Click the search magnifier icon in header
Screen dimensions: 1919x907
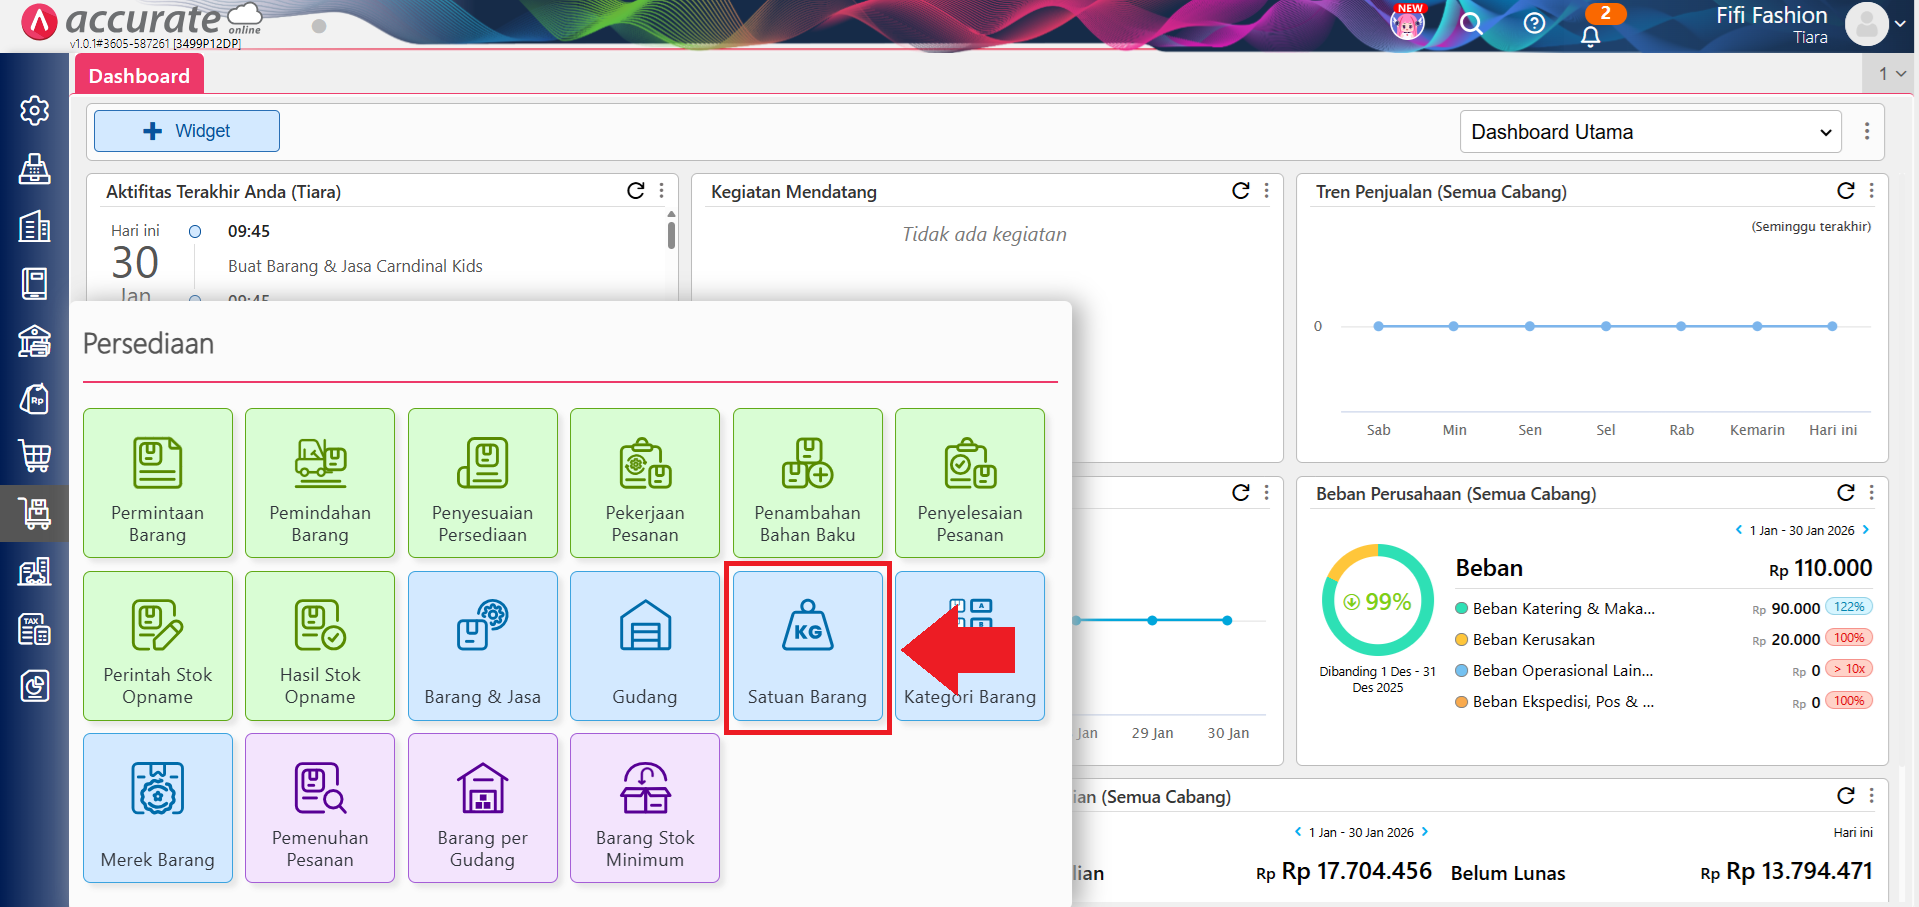(1470, 23)
